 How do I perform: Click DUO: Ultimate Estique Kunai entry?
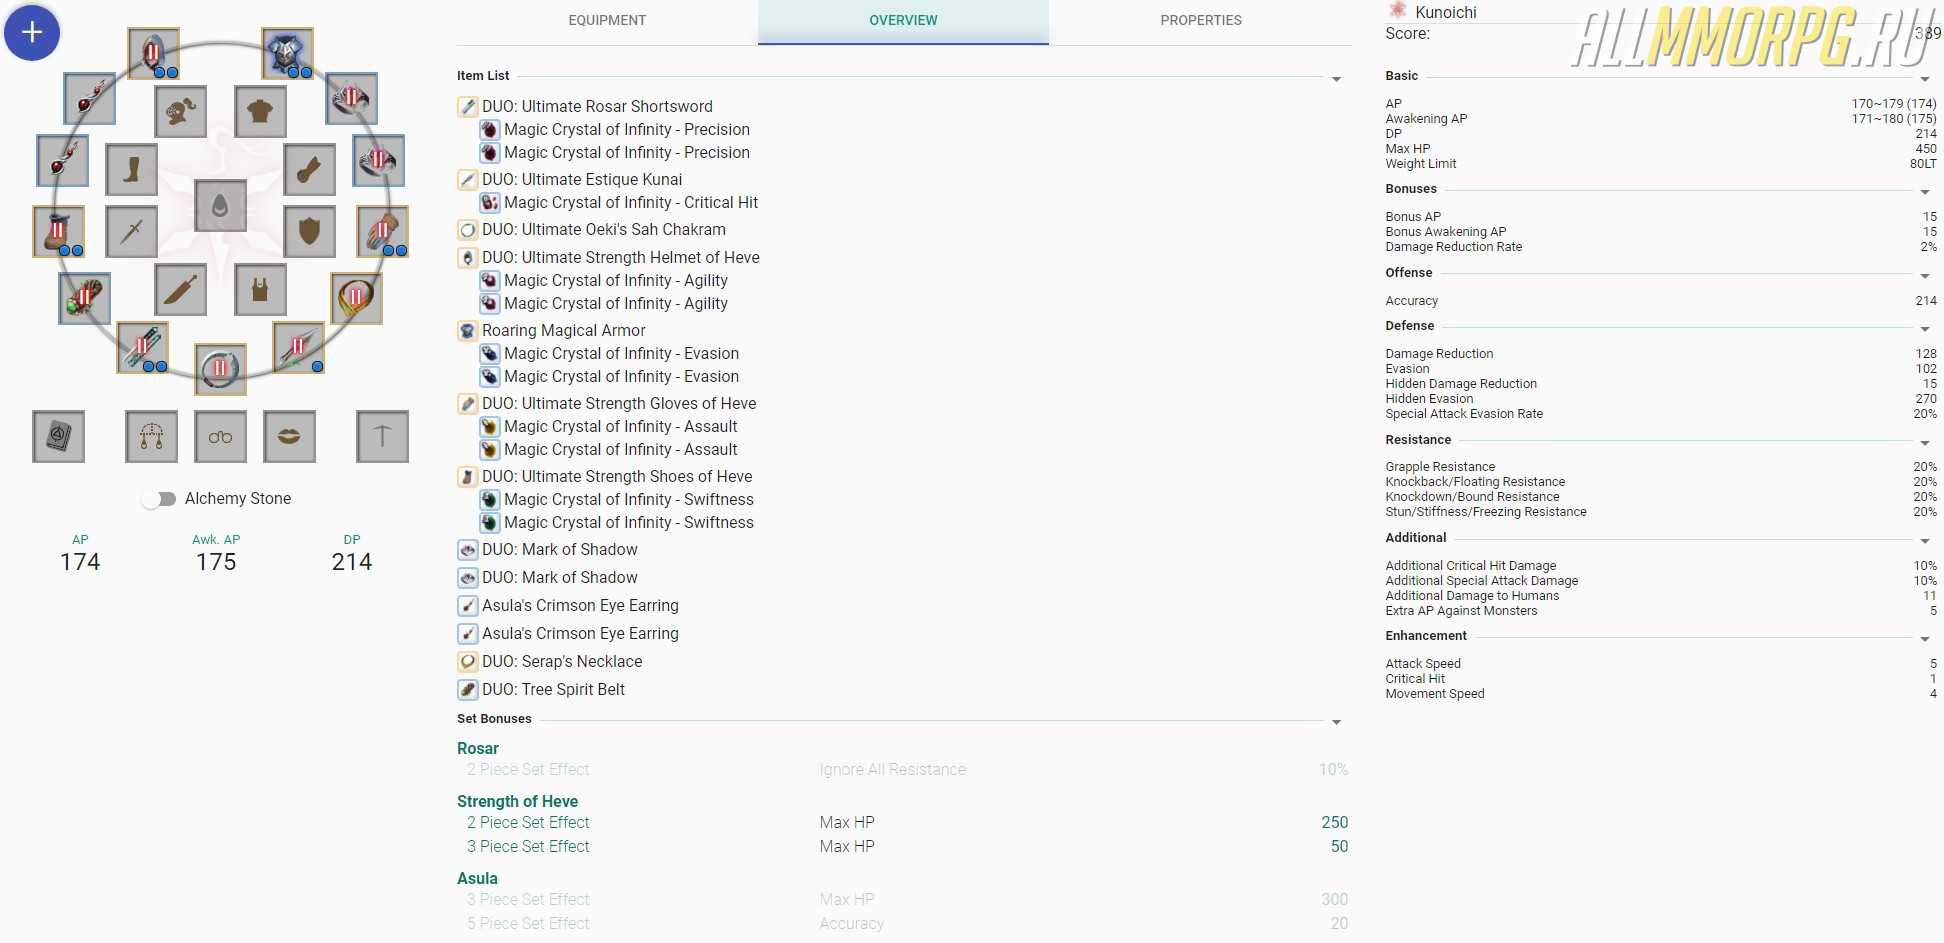click(582, 179)
